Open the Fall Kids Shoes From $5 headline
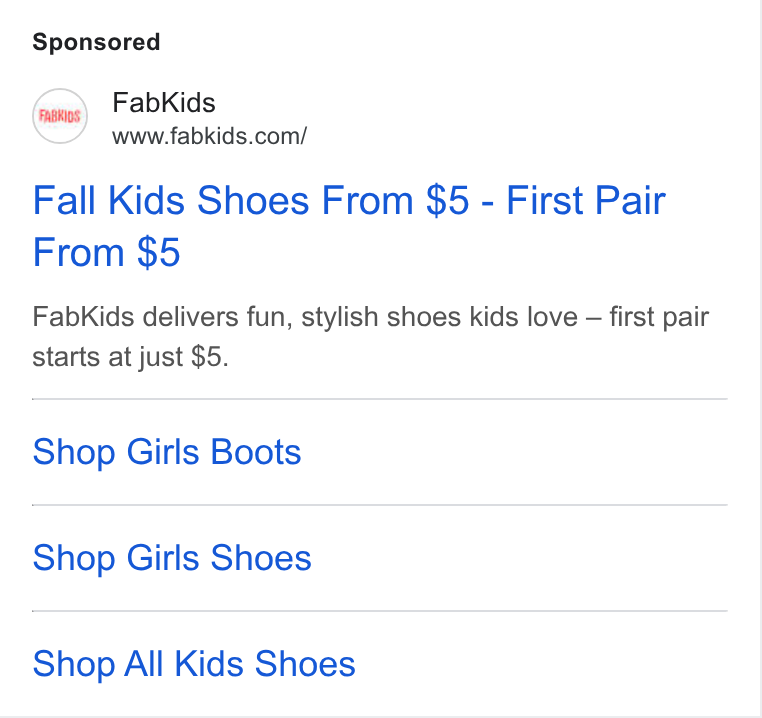 (349, 226)
